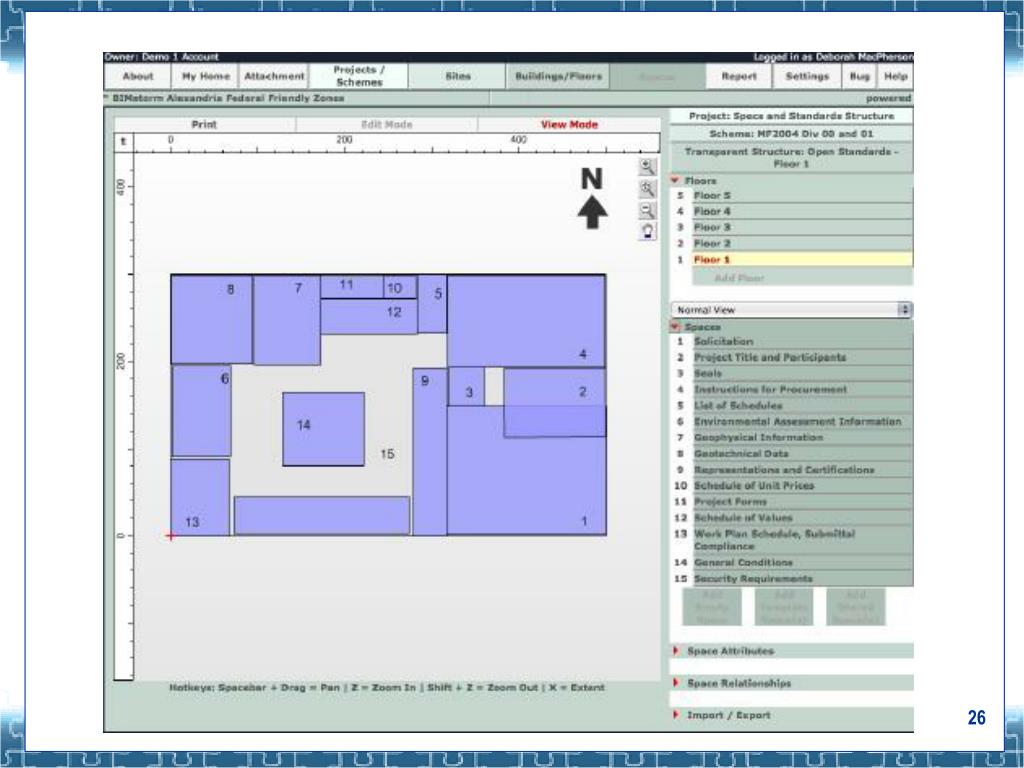Open the About tab

(x=138, y=76)
